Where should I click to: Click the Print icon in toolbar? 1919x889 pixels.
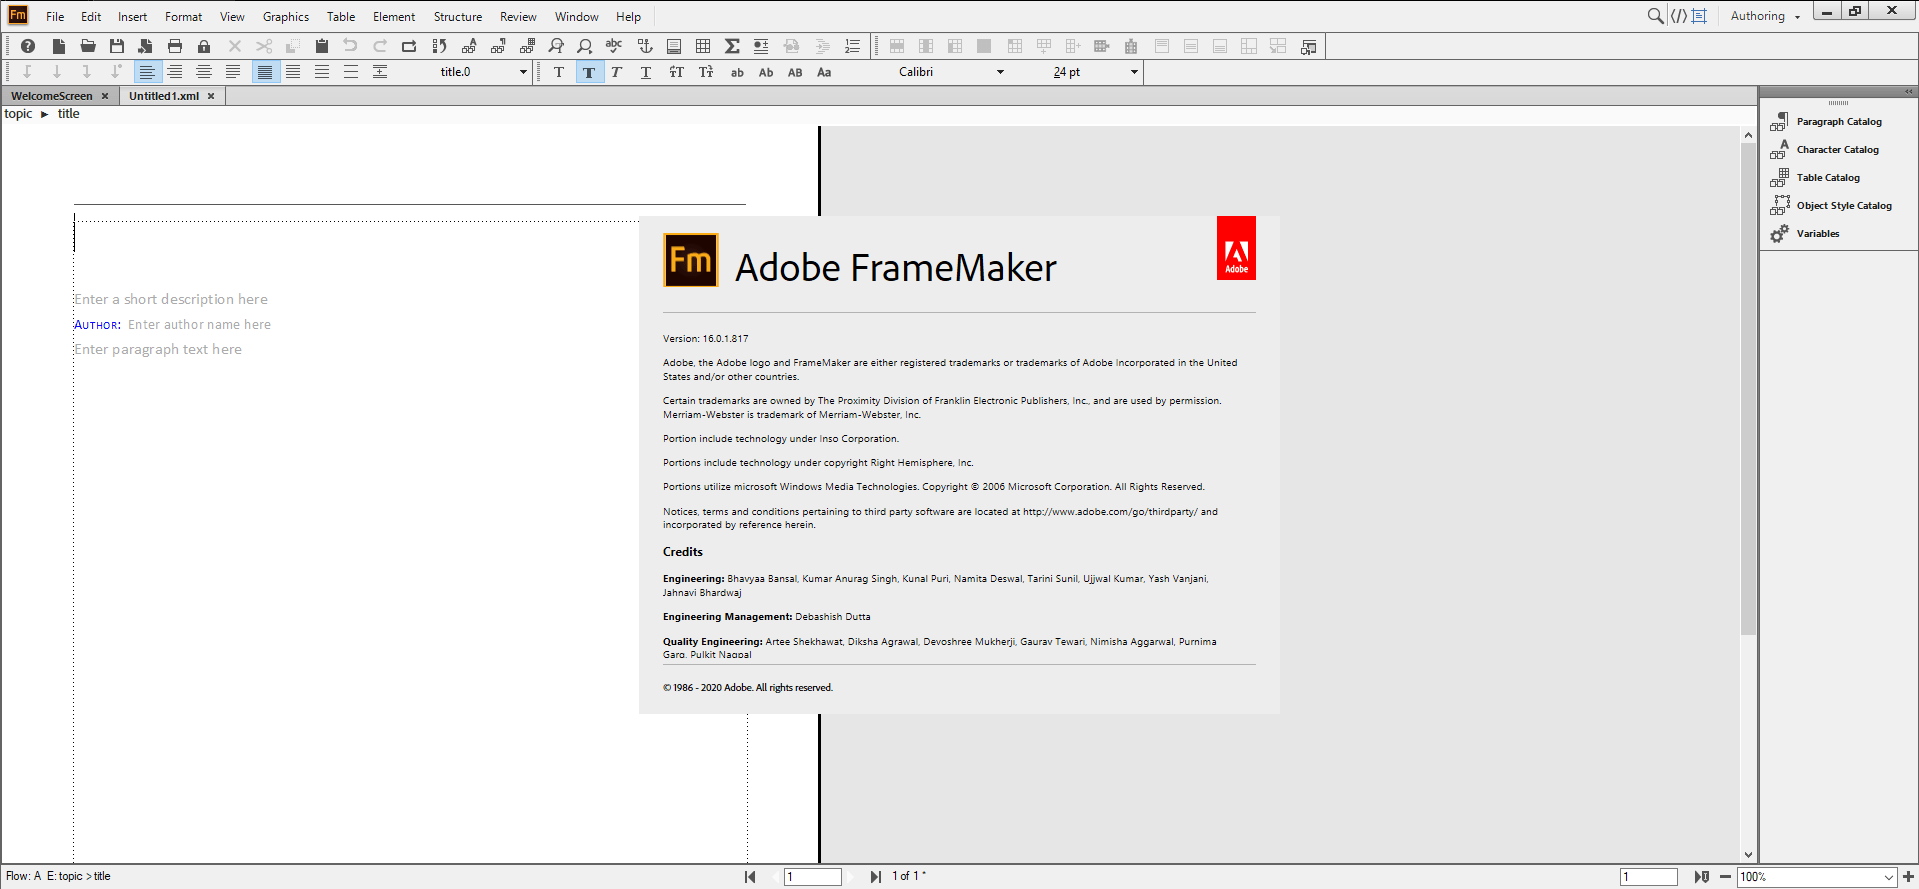pyautogui.click(x=175, y=46)
